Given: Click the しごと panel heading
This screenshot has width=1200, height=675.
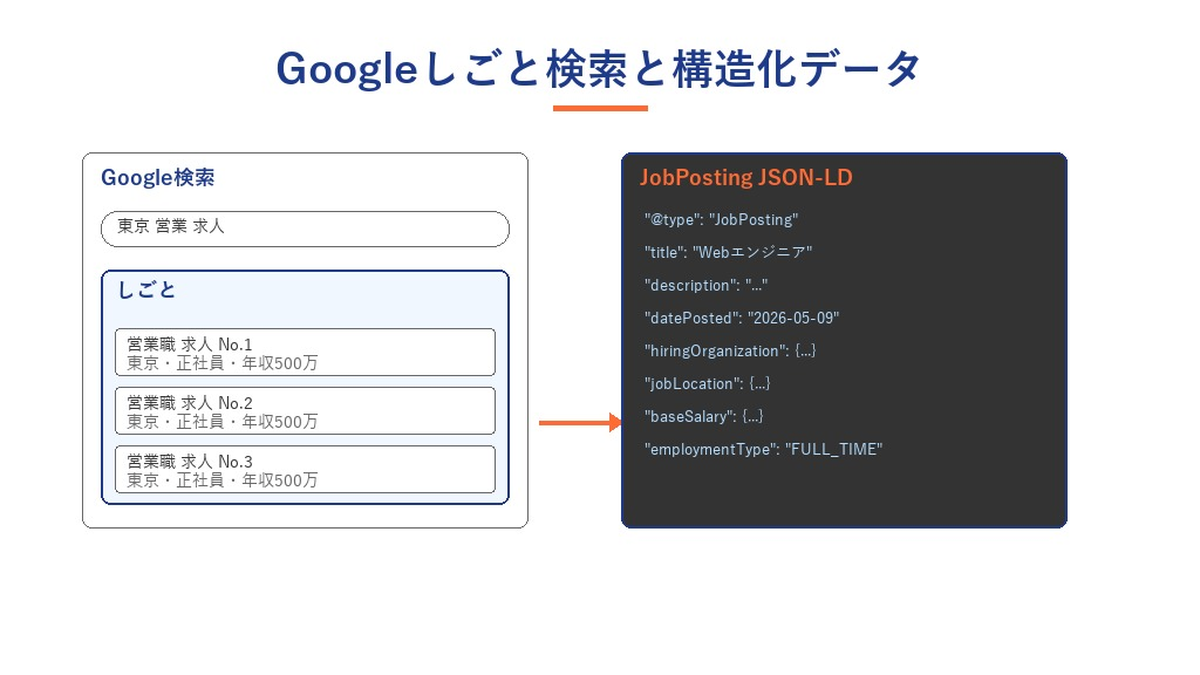Looking at the screenshot, I should 147,290.
